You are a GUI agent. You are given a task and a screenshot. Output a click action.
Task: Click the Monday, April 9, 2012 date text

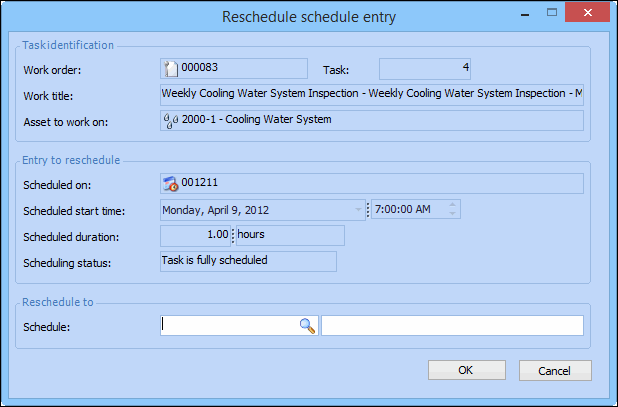(216, 210)
